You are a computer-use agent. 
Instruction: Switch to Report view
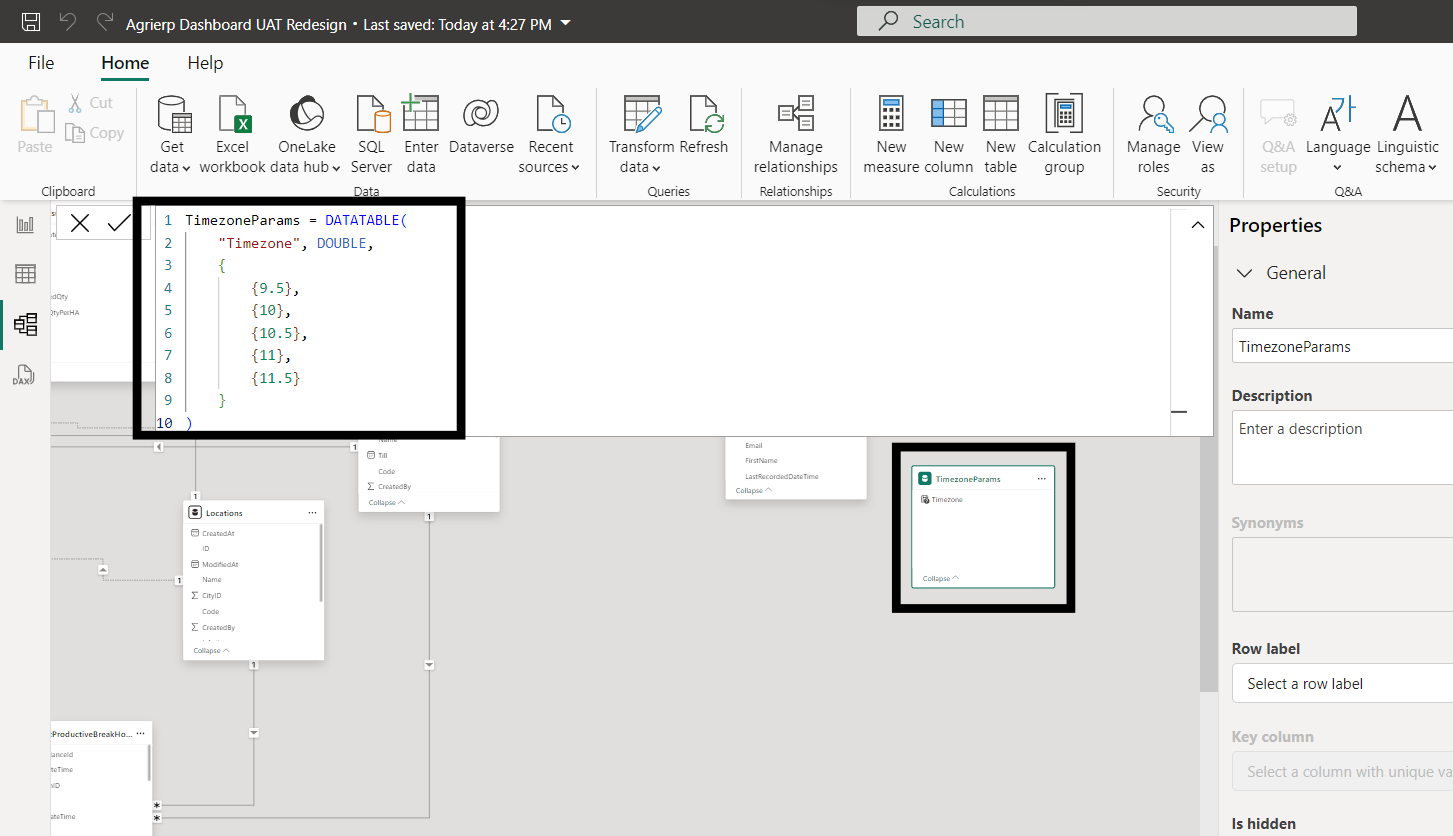(x=24, y=223)
